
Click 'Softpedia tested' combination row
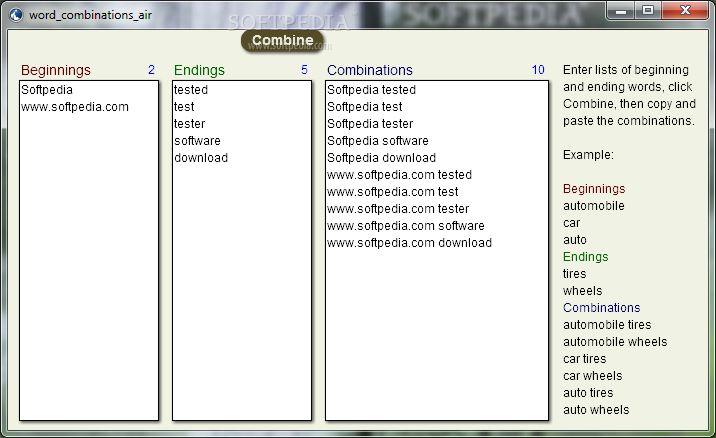click(371, 90)
